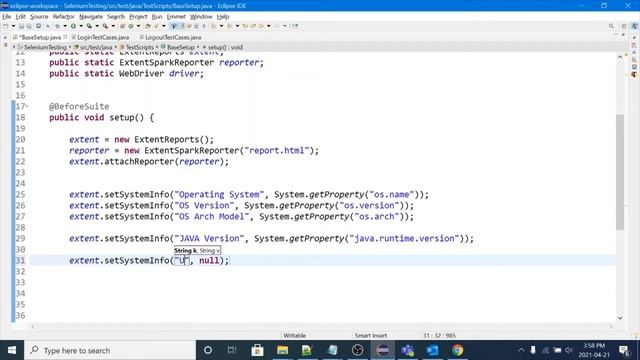640x360 pixels.
Task: Click the TestScripts breadcrumb segment
Action: [x=139, y=47]
